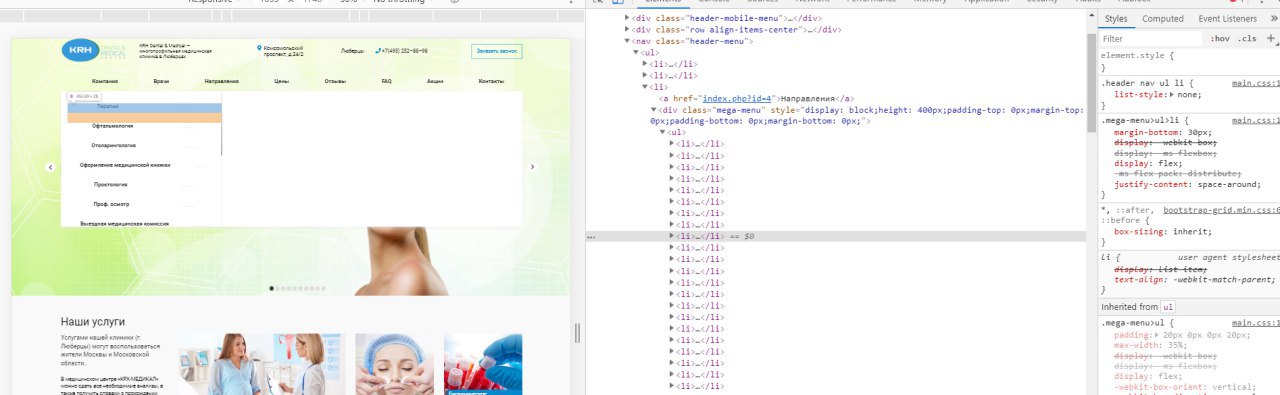The width and height of the screenshot is (1280, 395).
Task: Select the first carousel indicator dot
Action: point(273,288)
